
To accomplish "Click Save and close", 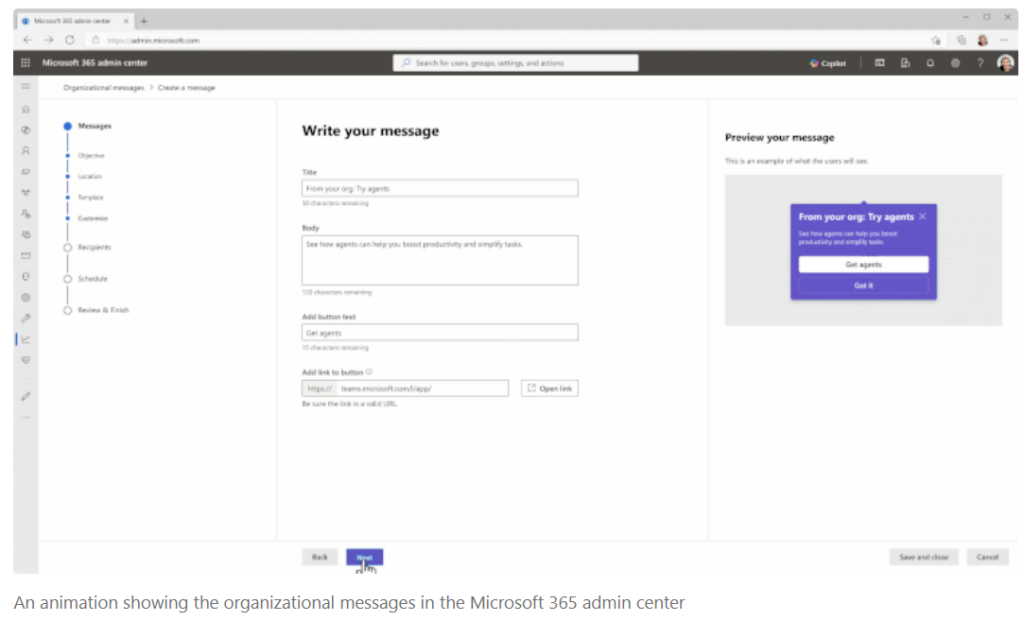I will click(x=923, y=557).
